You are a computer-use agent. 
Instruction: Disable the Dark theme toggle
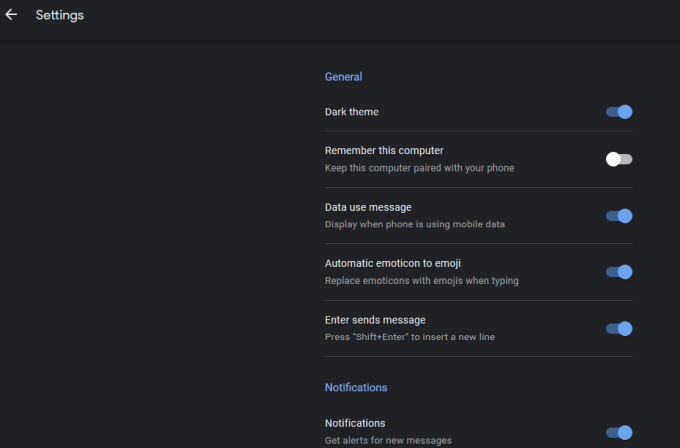click(619, 112)
